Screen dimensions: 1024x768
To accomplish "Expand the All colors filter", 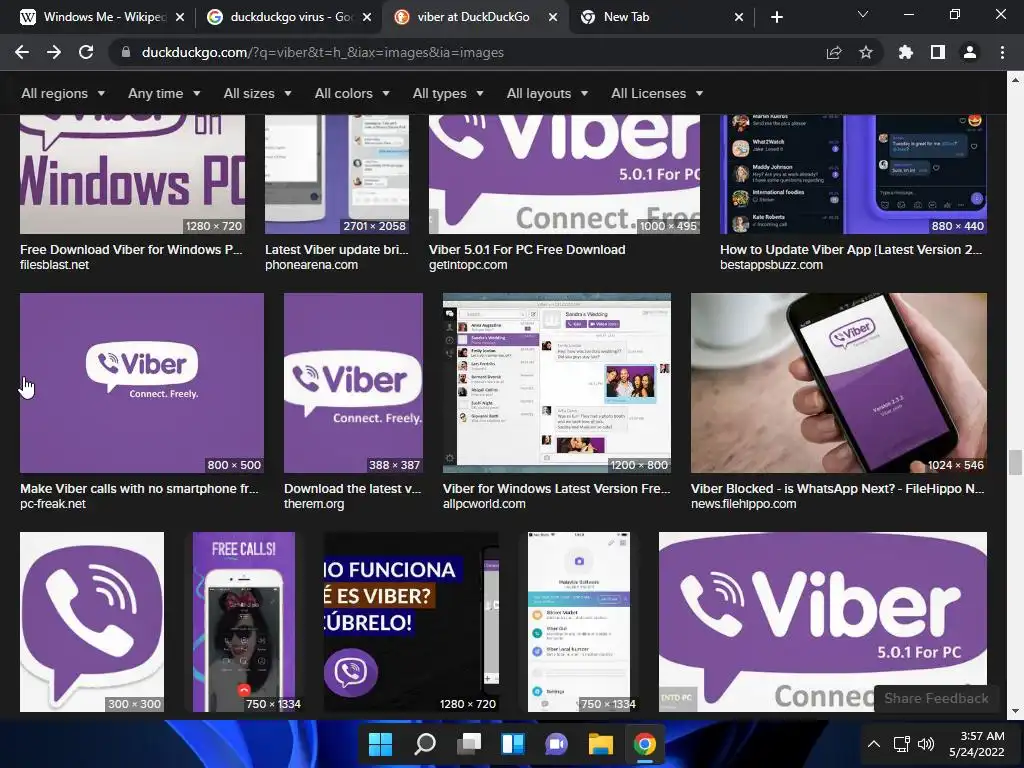I will [x=352, y=93].
